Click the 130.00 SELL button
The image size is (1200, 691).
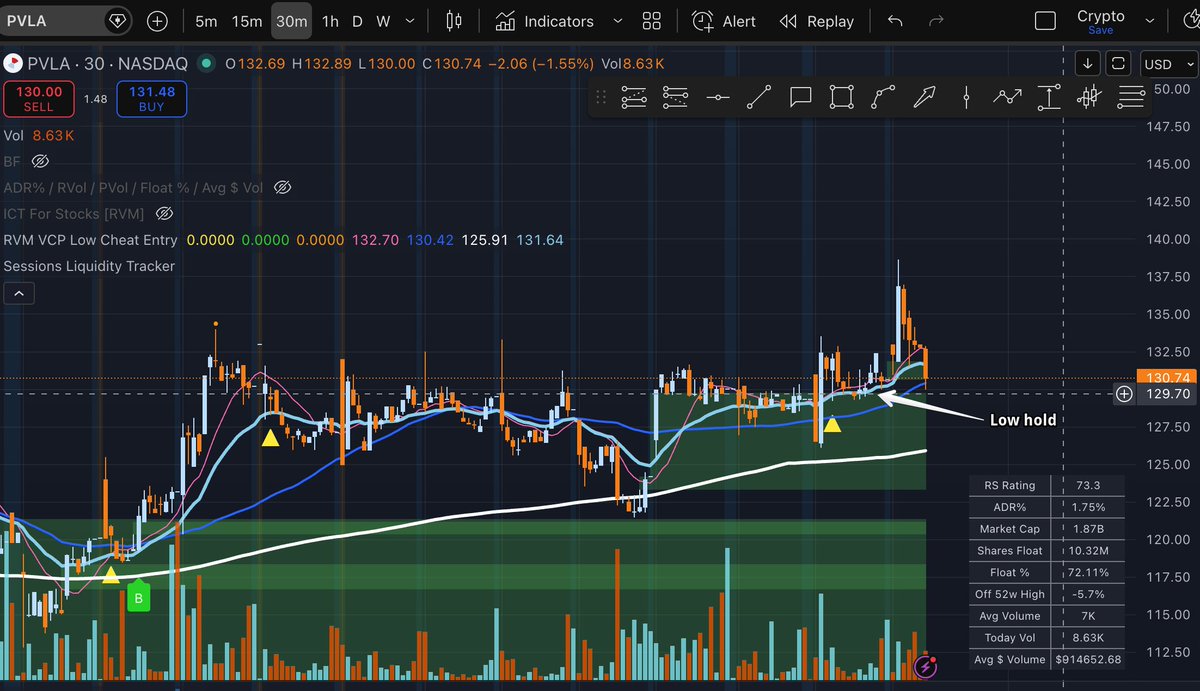pos(38,99)
